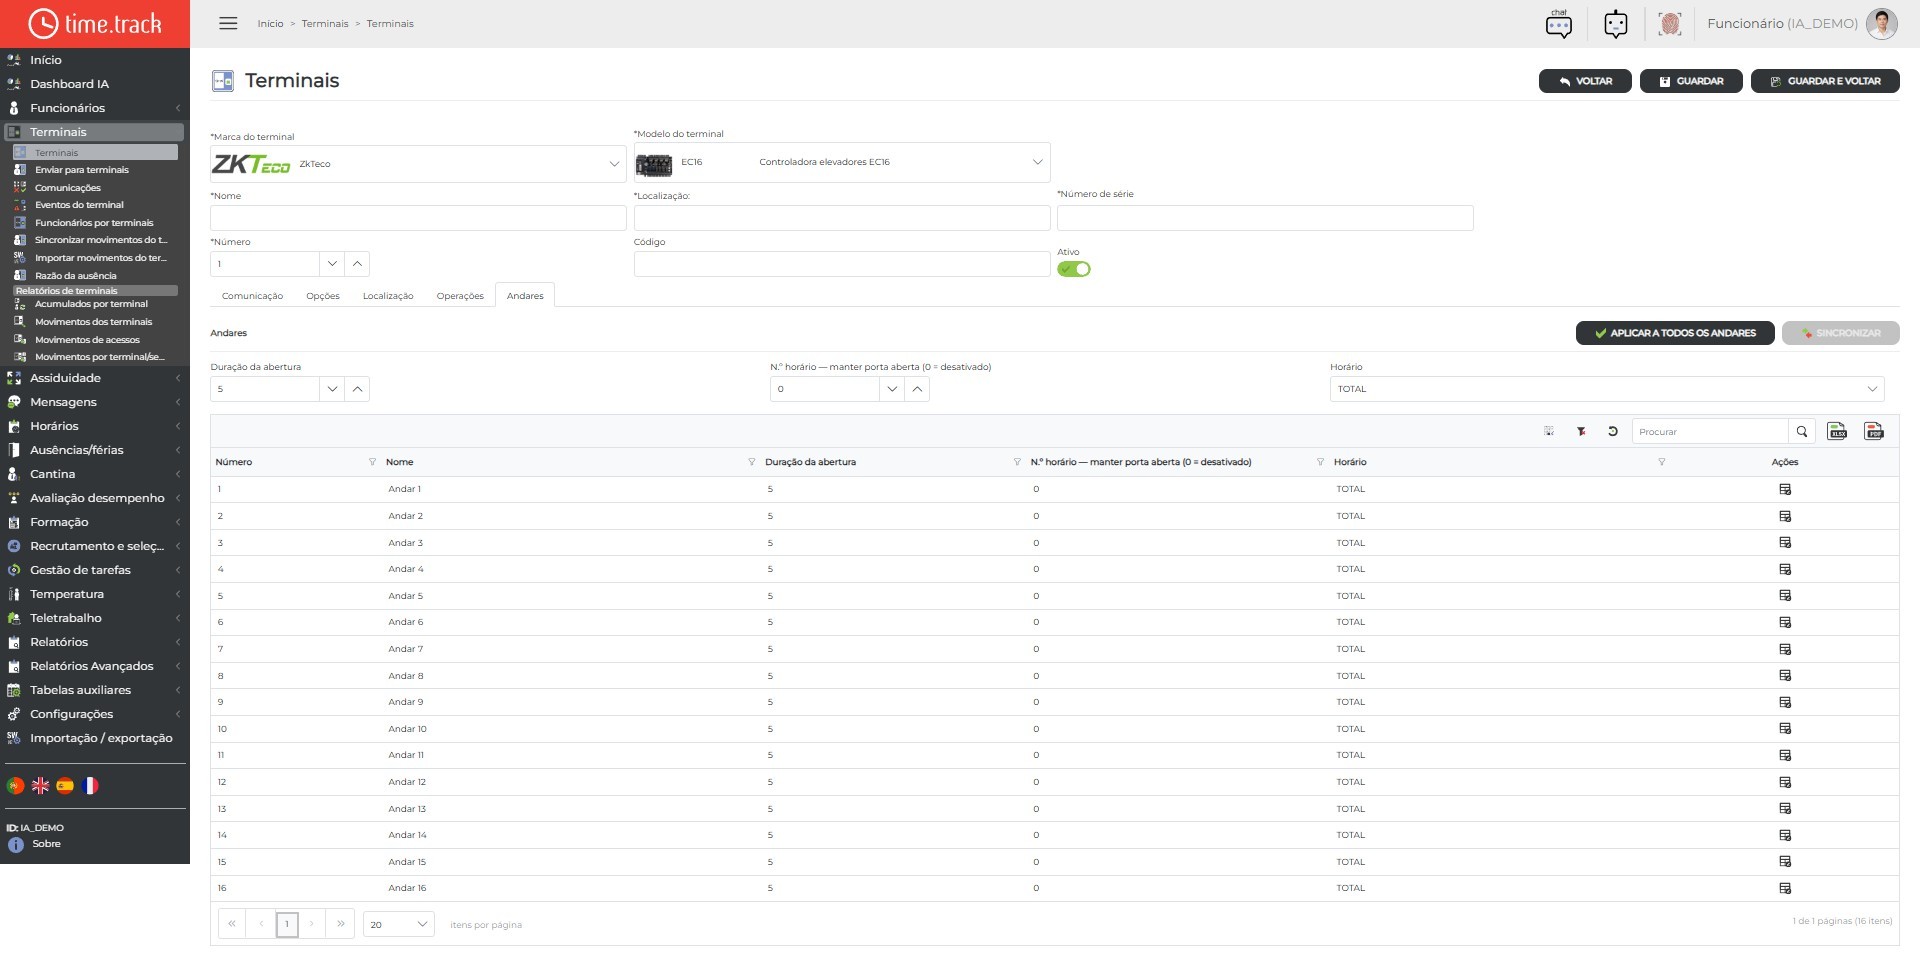Switch language to Spanish flag
The image size is (1920, 956).
click(65, 786)
